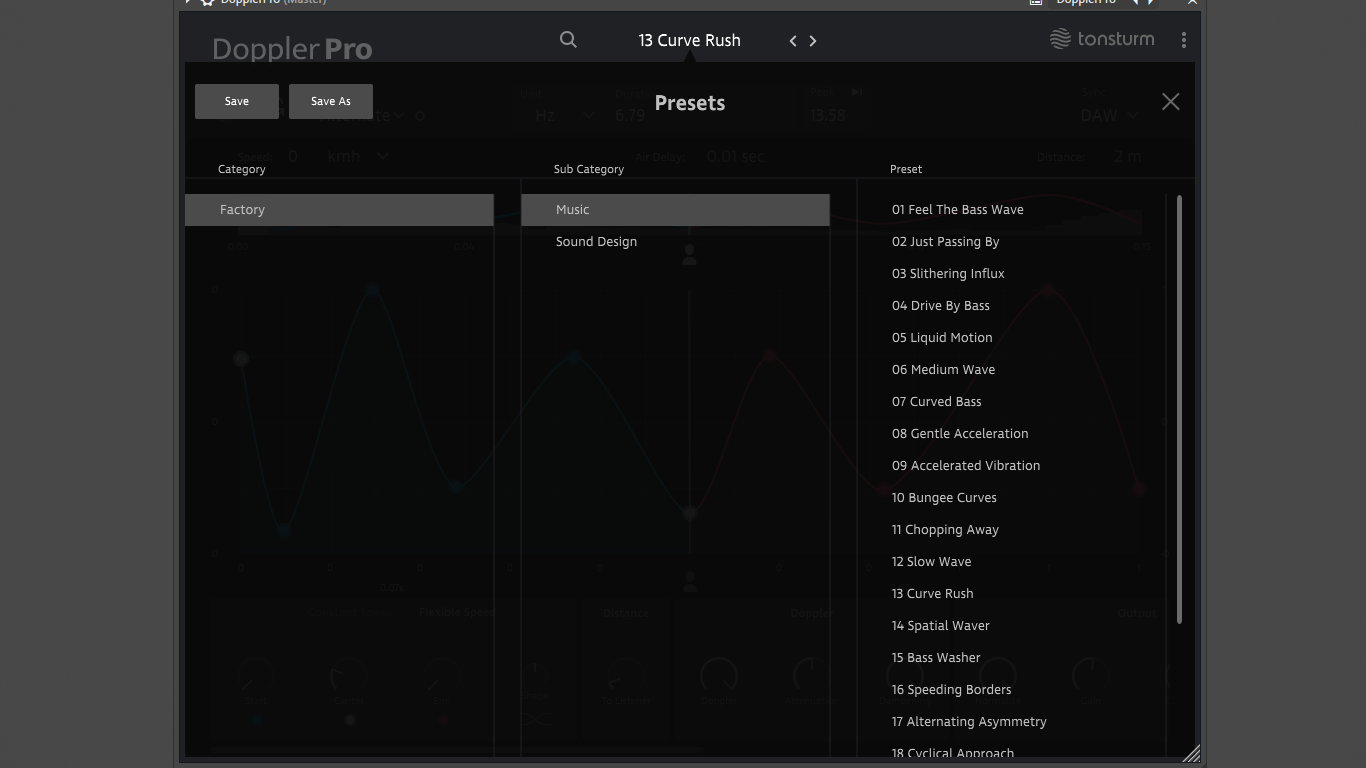Screen dimensions: 1366x768
Task: Load preset 14 Spatial Waver
Action: (x=941, y=626)
